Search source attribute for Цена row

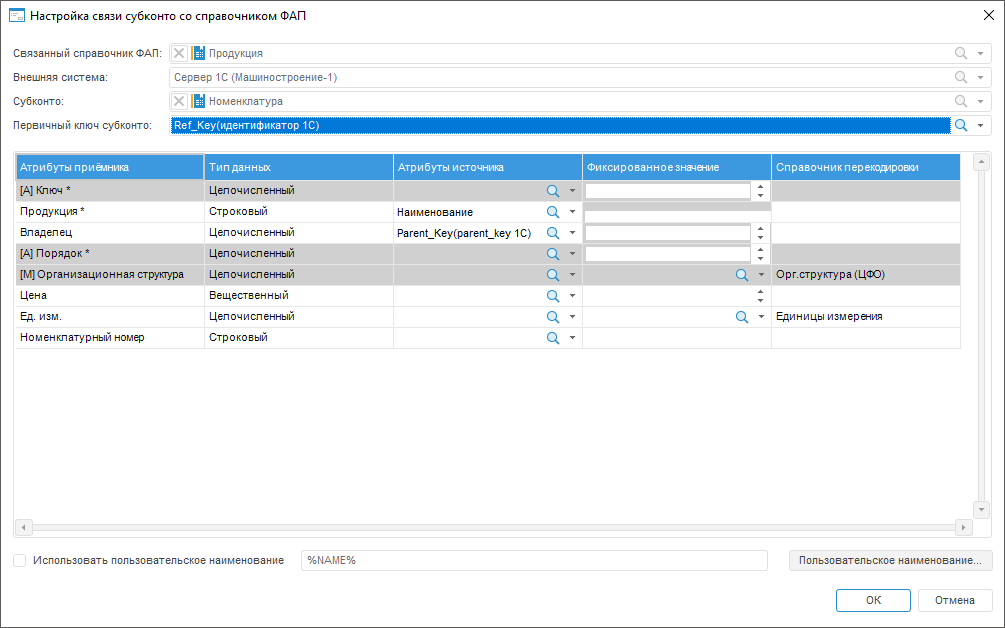tap(552, 296)
